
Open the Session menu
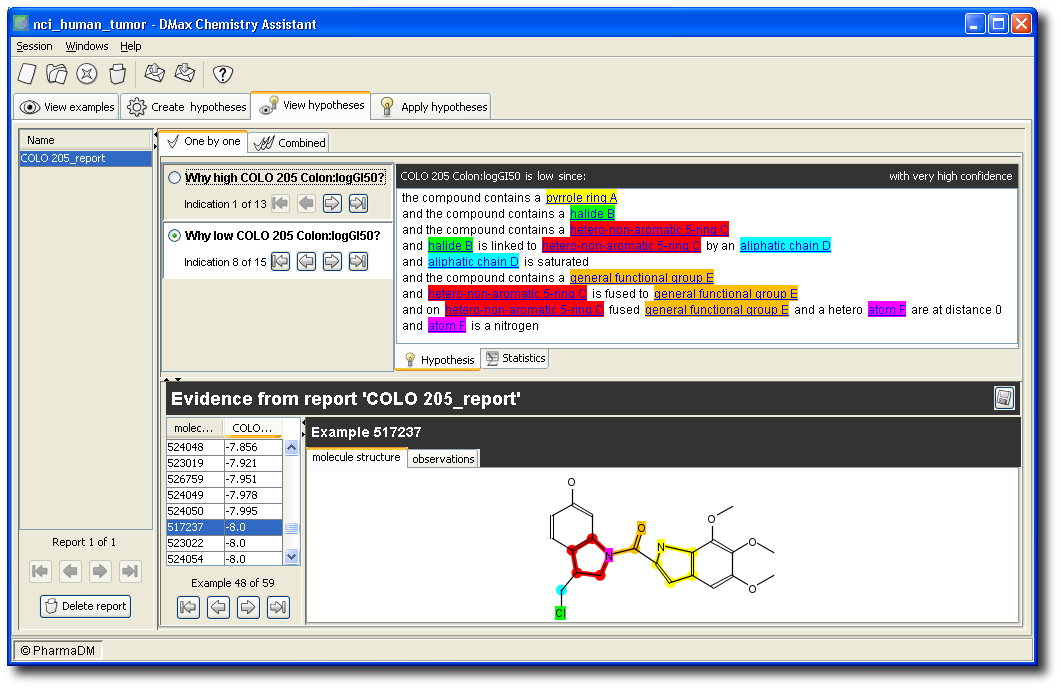click(34, 46)
